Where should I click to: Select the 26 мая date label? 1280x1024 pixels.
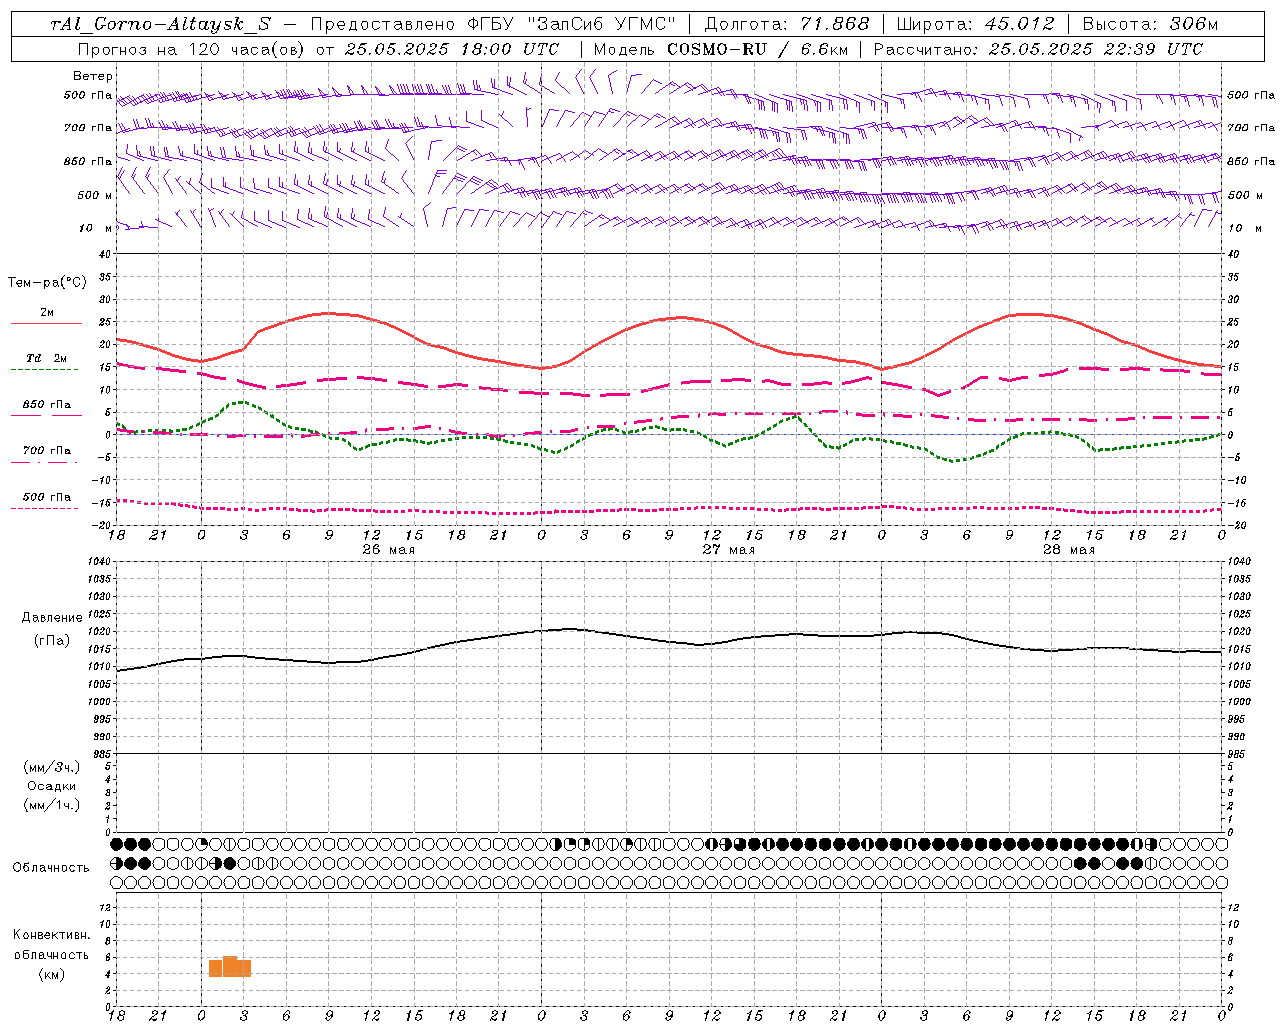(x=389, y=550)
